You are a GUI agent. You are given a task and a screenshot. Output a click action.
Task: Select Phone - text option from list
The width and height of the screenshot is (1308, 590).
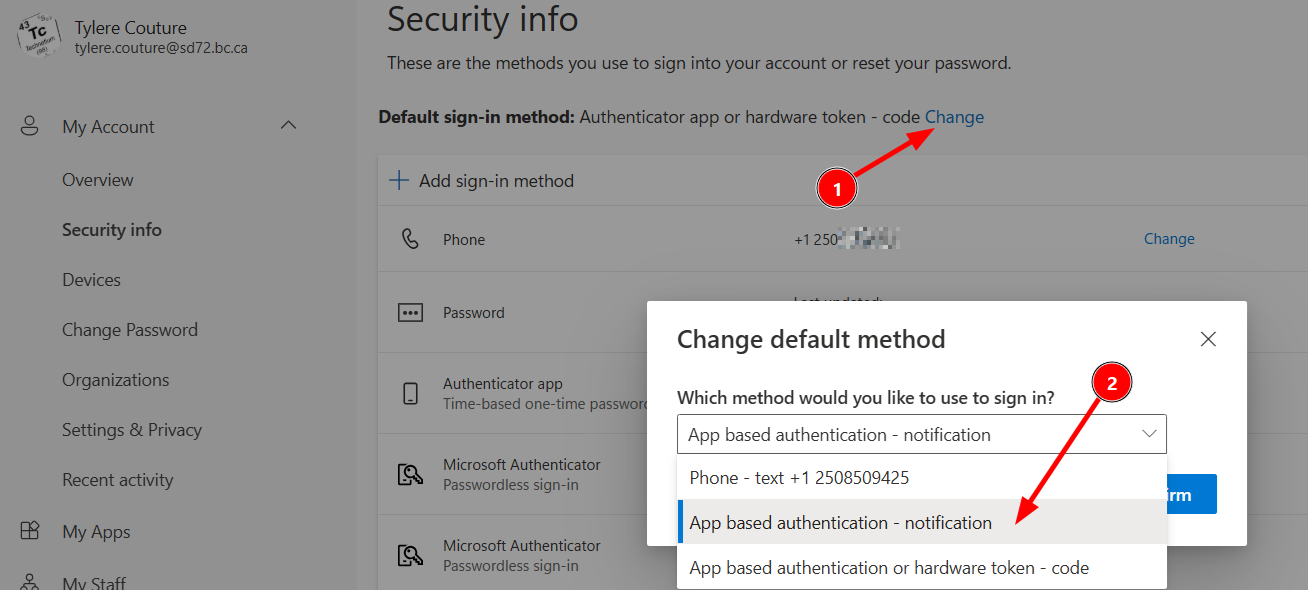click(799, 478)
